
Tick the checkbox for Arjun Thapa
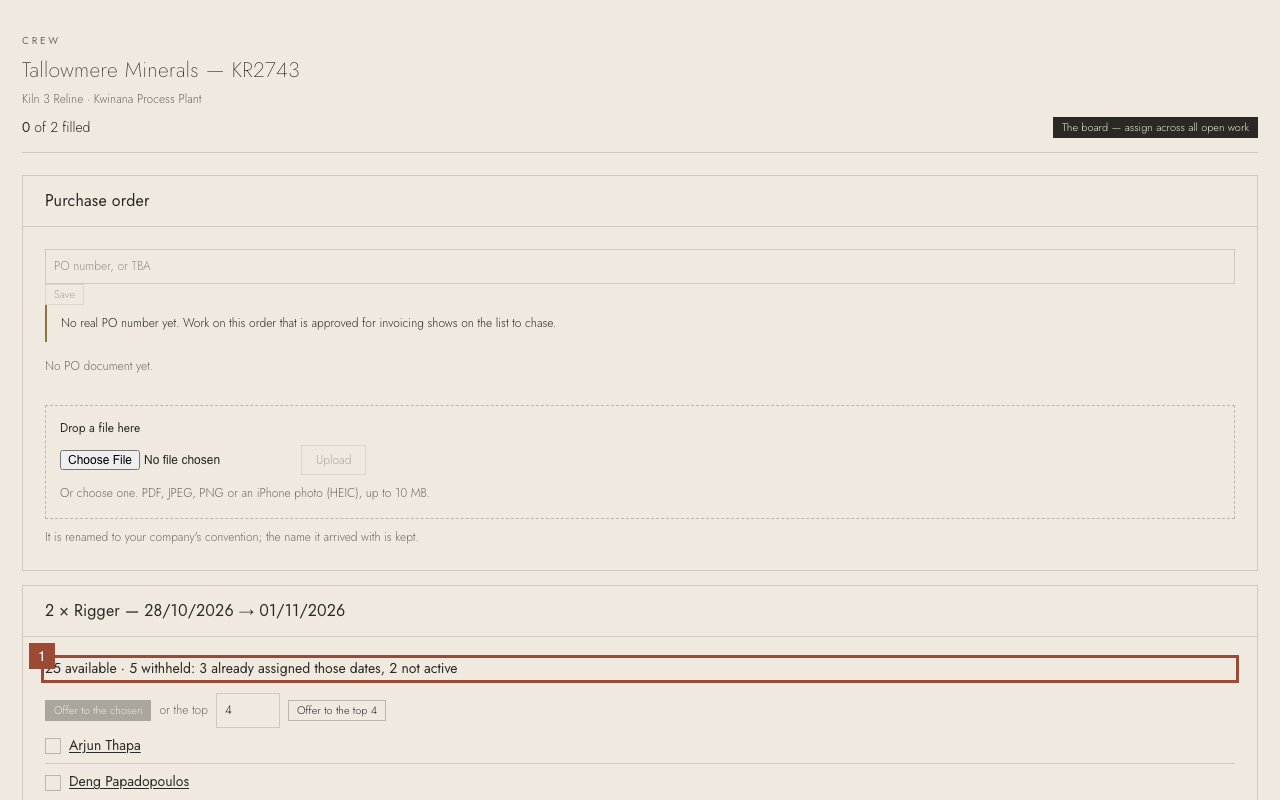pos(53,746)
